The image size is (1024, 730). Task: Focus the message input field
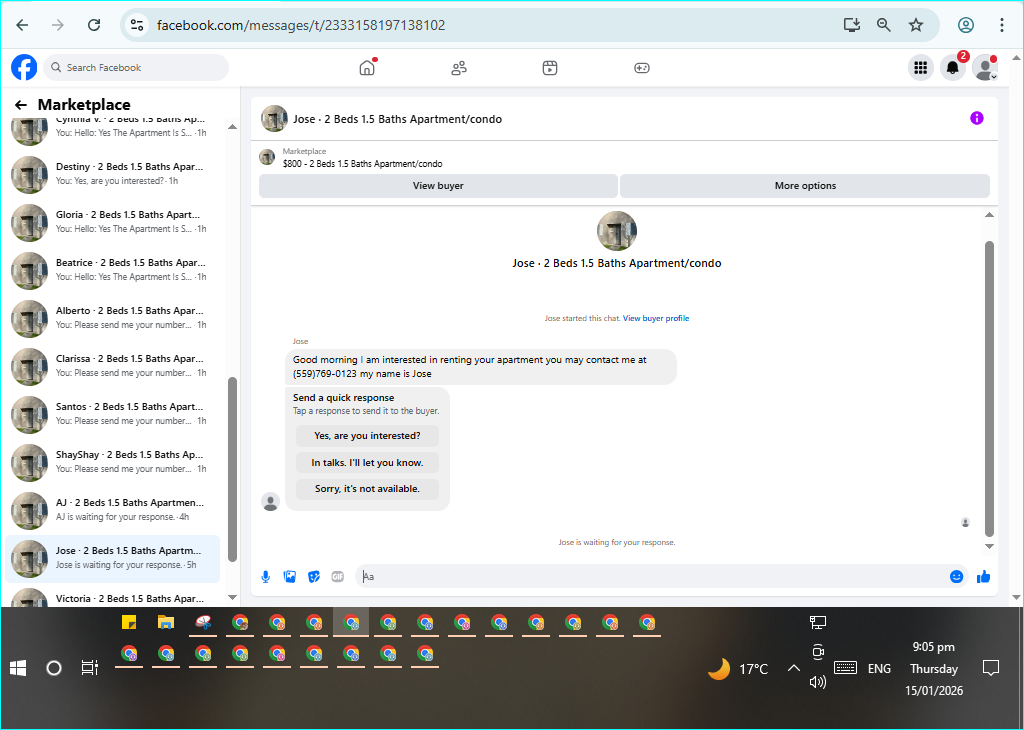coord(653,577)
